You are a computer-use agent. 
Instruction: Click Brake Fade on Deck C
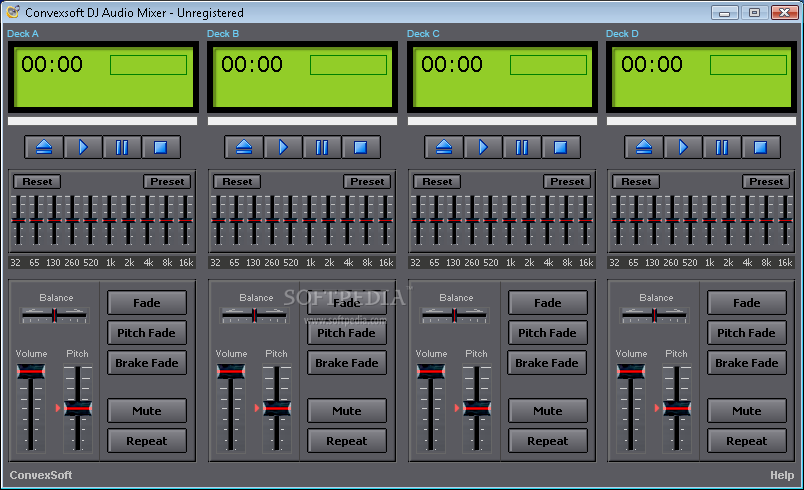pyautogui.click(x=547, y=362)
